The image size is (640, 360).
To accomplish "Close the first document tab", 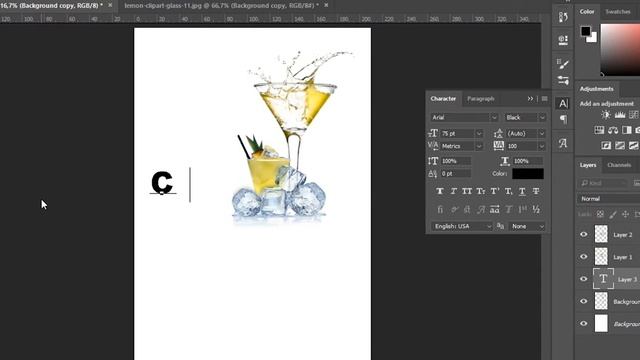I will (110, 5).
